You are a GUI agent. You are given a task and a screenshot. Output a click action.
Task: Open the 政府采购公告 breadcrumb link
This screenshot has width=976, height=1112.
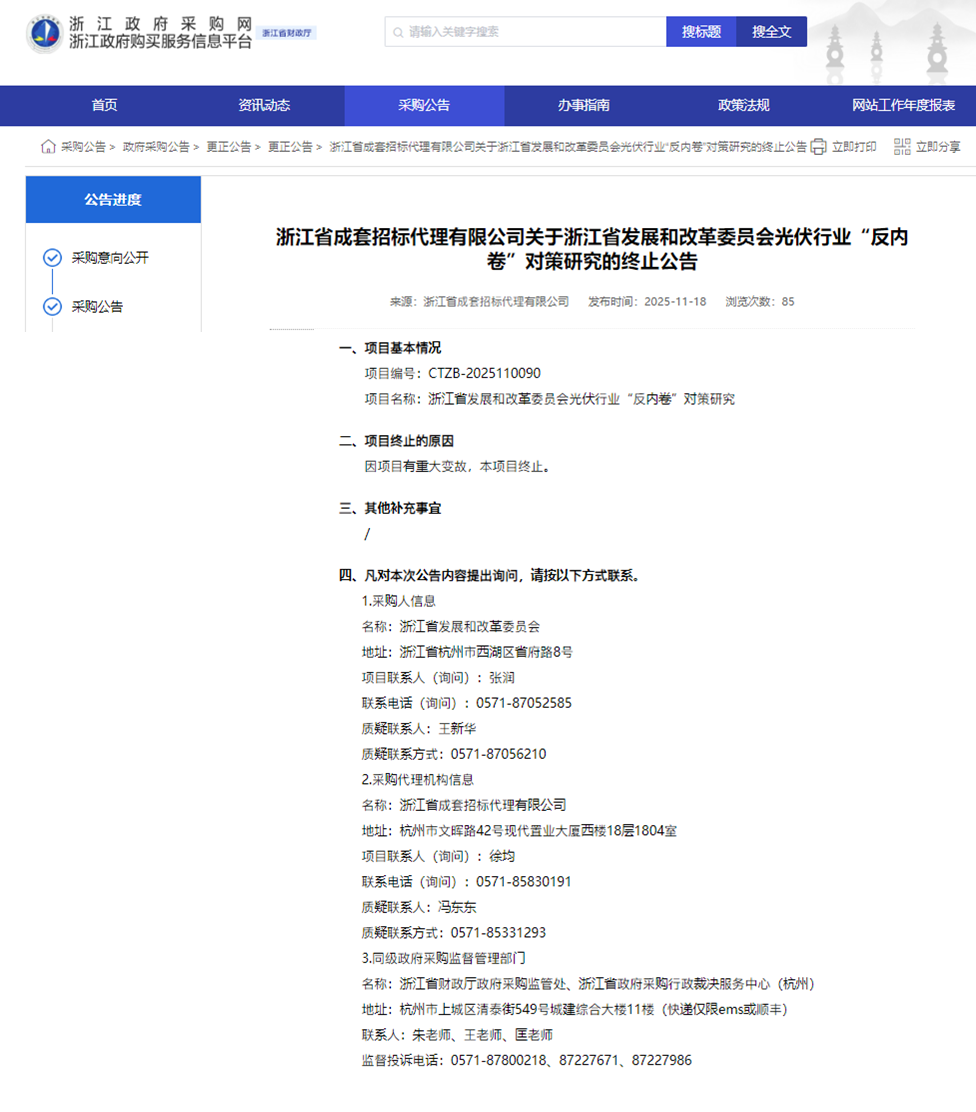(156, 147)
